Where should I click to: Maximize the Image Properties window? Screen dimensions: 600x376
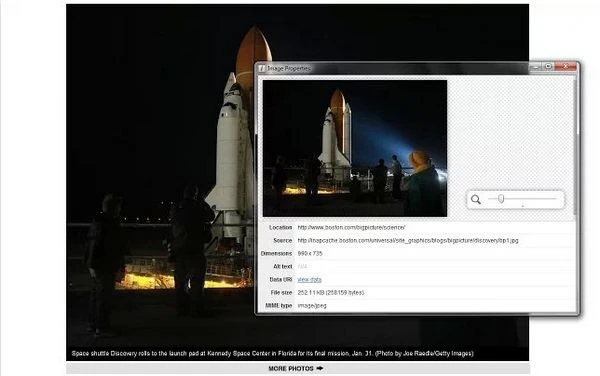(548, 67)
